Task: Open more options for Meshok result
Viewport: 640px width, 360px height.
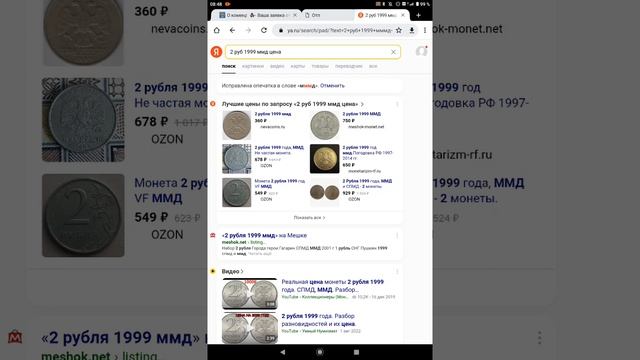Action: (x=397, y=236)
